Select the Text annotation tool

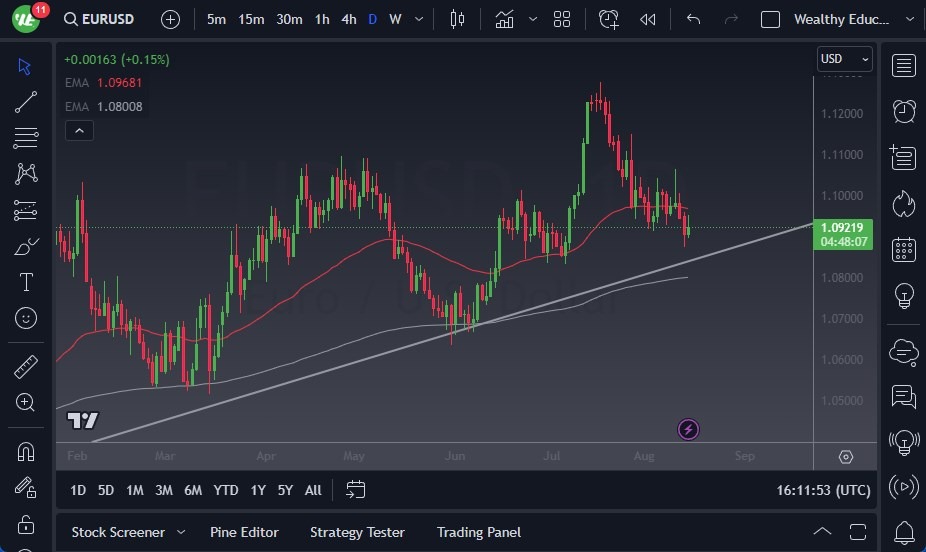pos(26,282)
